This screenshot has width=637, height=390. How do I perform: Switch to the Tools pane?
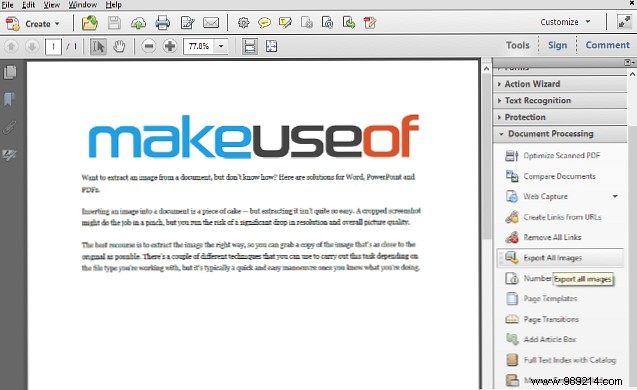click(x=518, y=45)
